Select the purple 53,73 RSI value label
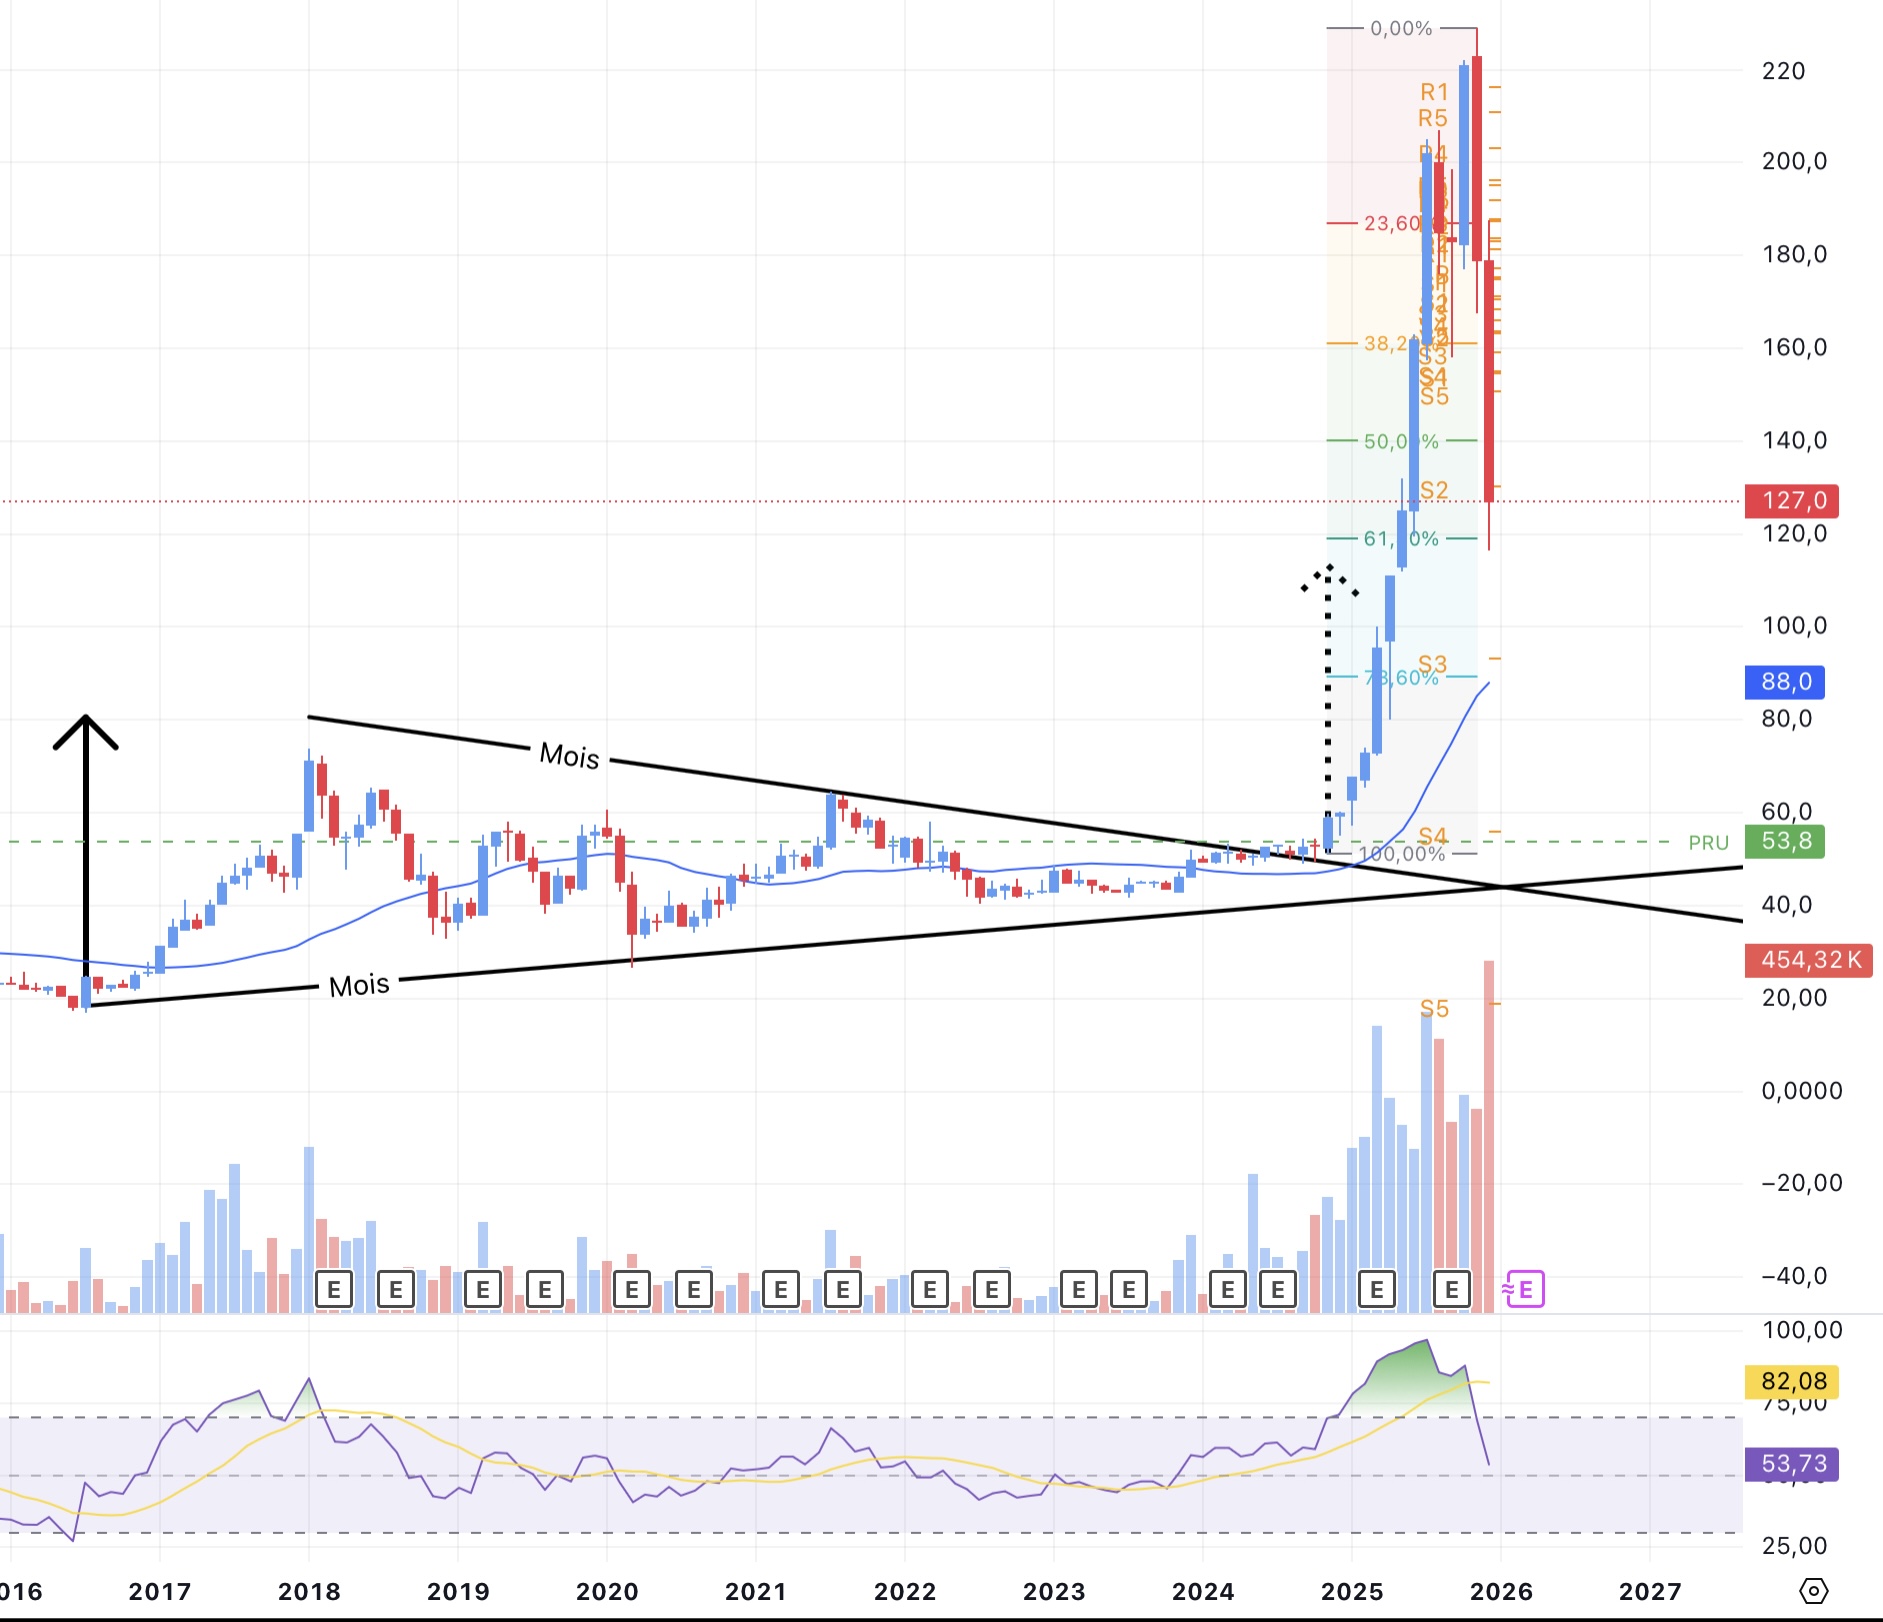 coord(1793,1464)
